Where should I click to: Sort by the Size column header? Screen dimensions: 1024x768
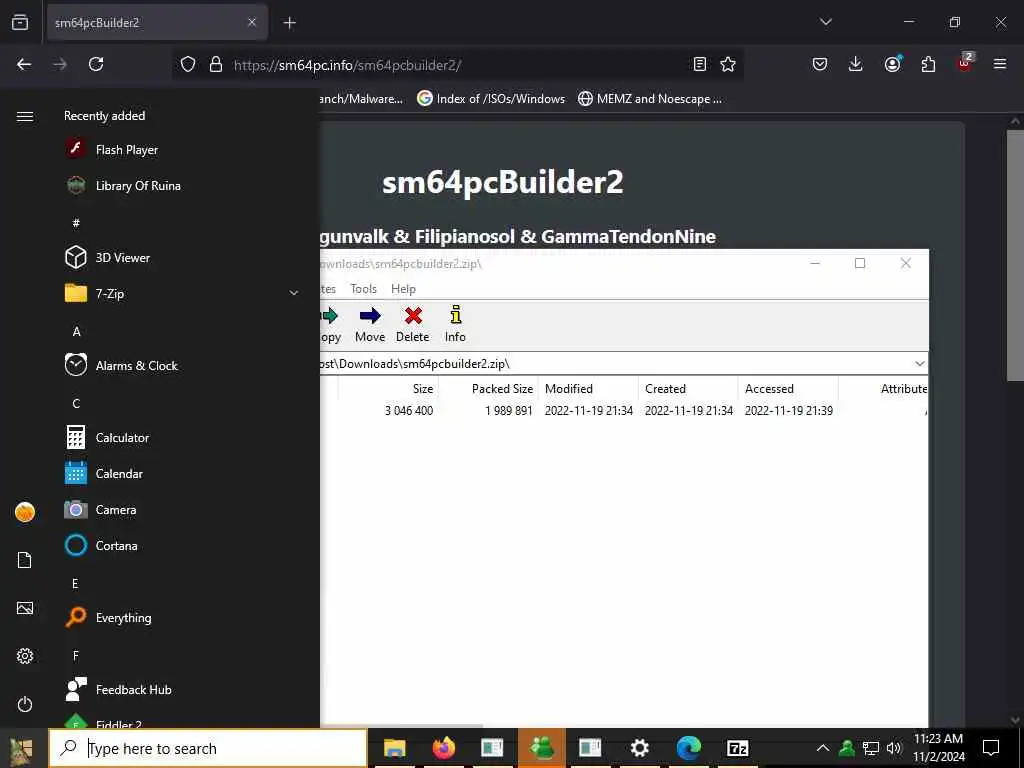(388, 389)
